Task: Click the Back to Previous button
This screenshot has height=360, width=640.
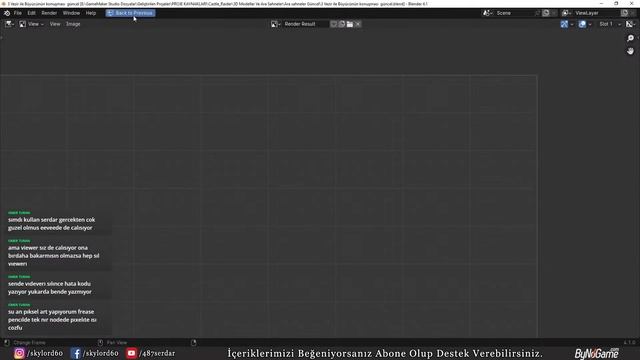Action: coord(130,13)
